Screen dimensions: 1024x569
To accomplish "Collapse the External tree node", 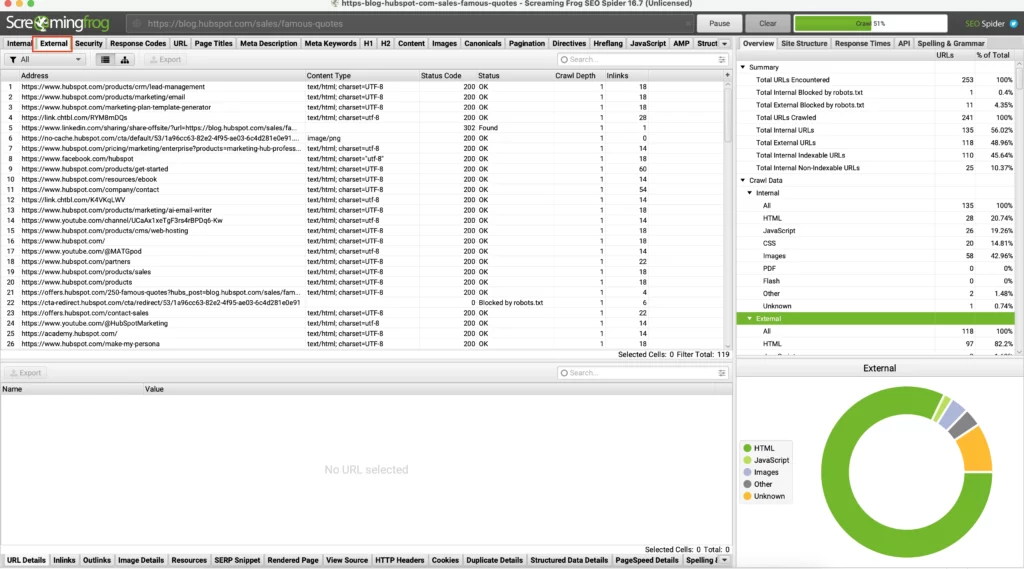I will 750,319.
